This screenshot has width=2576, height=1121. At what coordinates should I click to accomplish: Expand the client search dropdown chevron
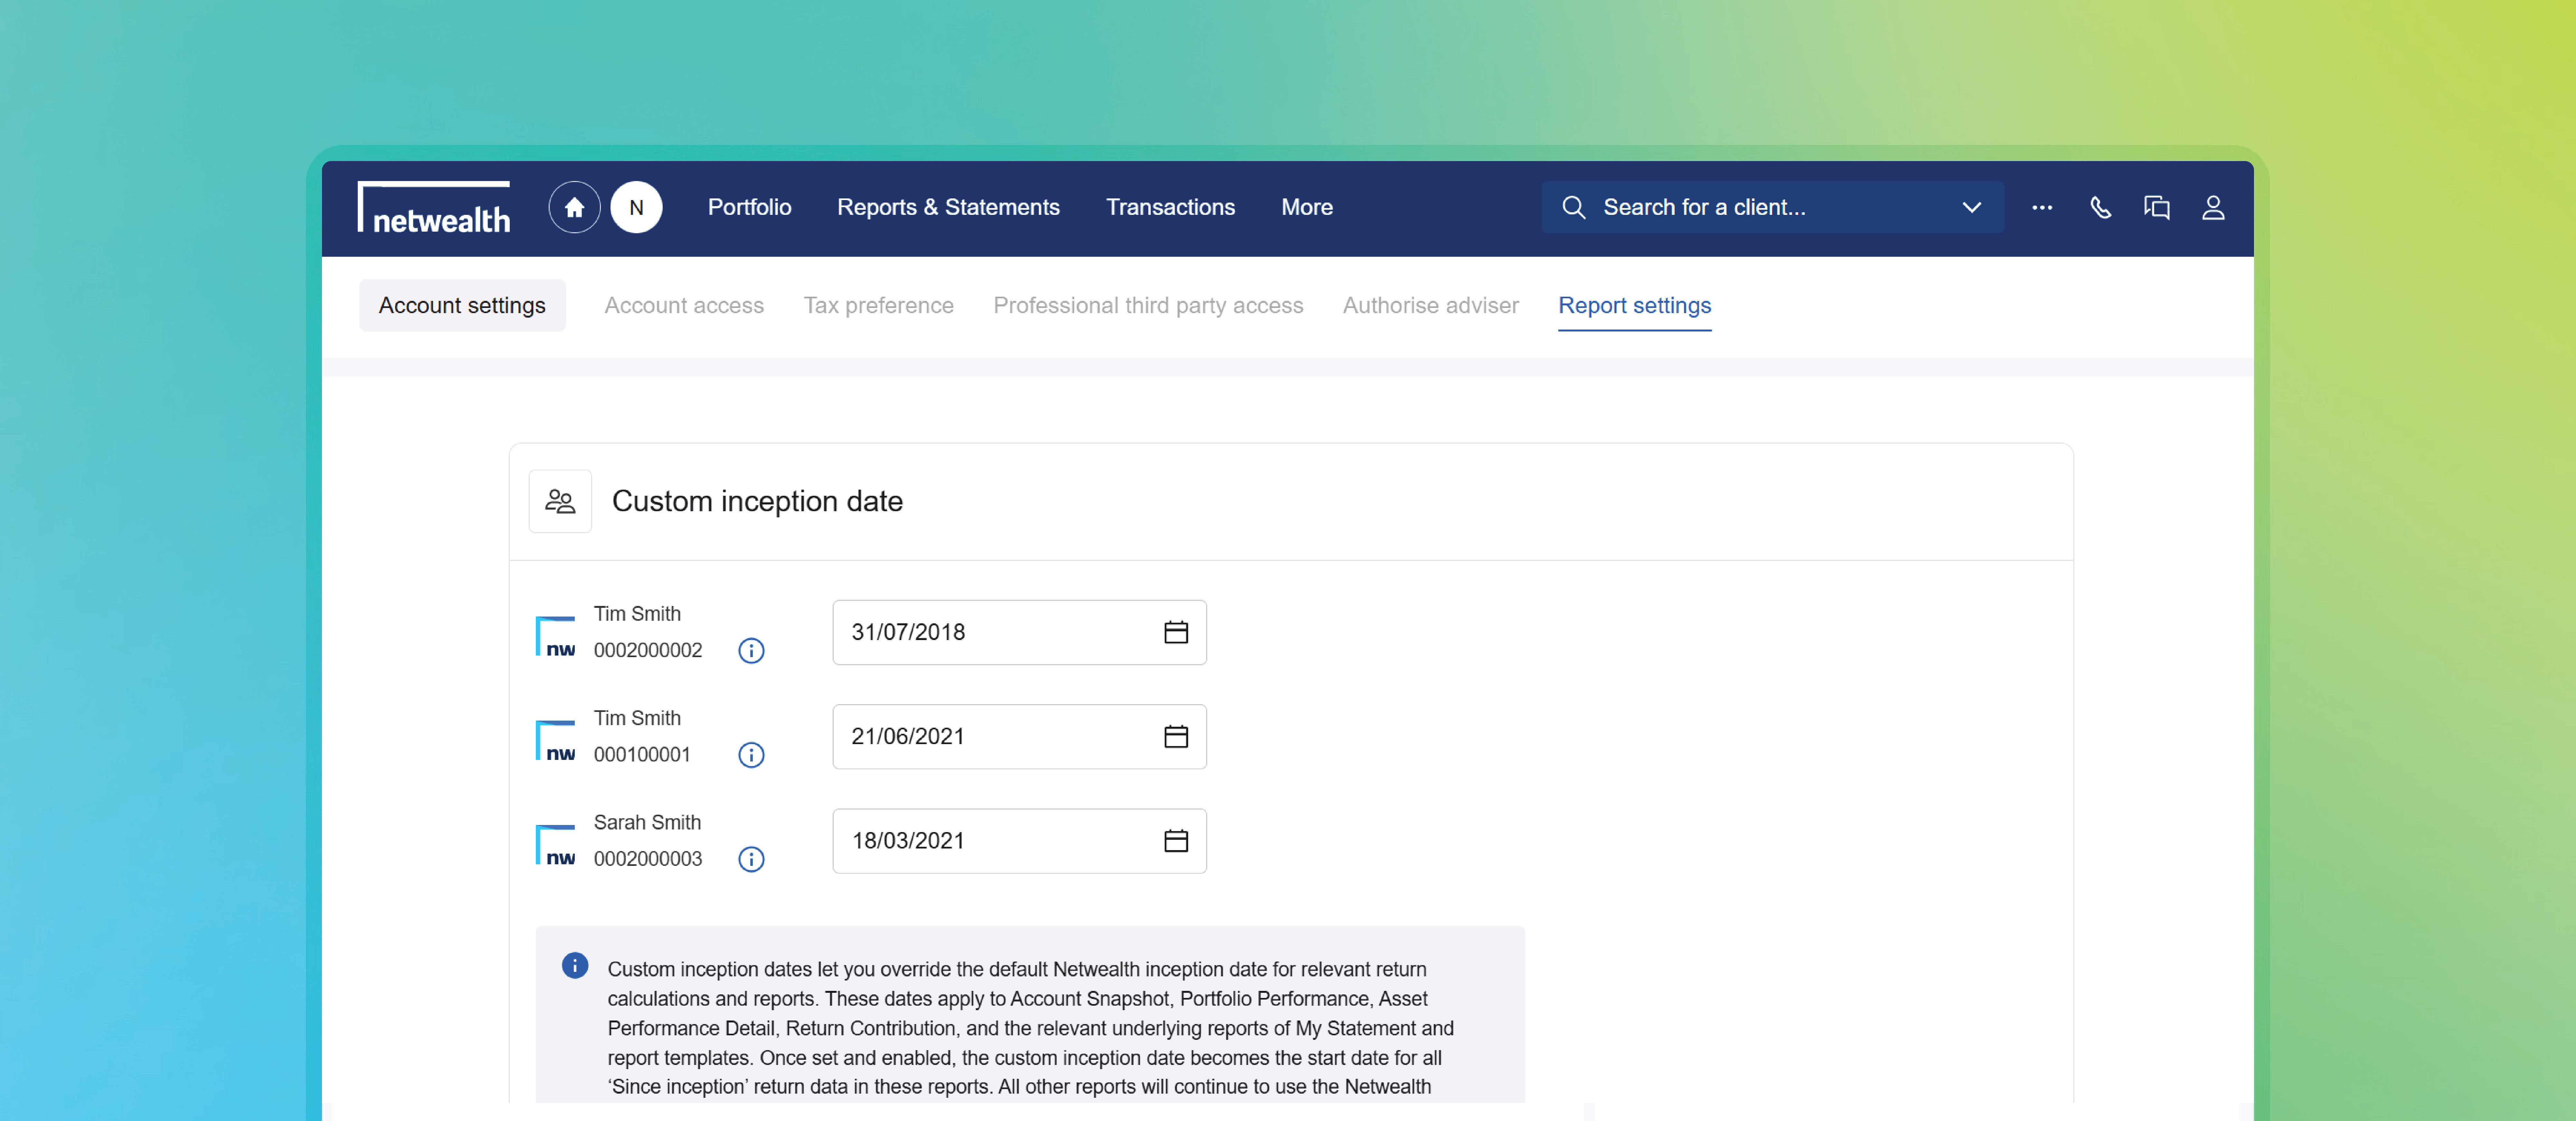click(x=1971, y=207)
